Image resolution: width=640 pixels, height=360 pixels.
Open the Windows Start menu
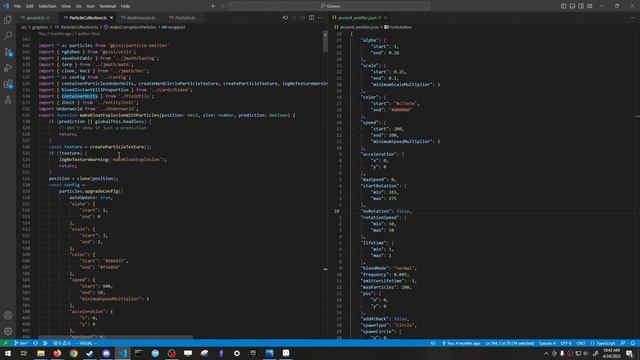click(x=8, y=353)
